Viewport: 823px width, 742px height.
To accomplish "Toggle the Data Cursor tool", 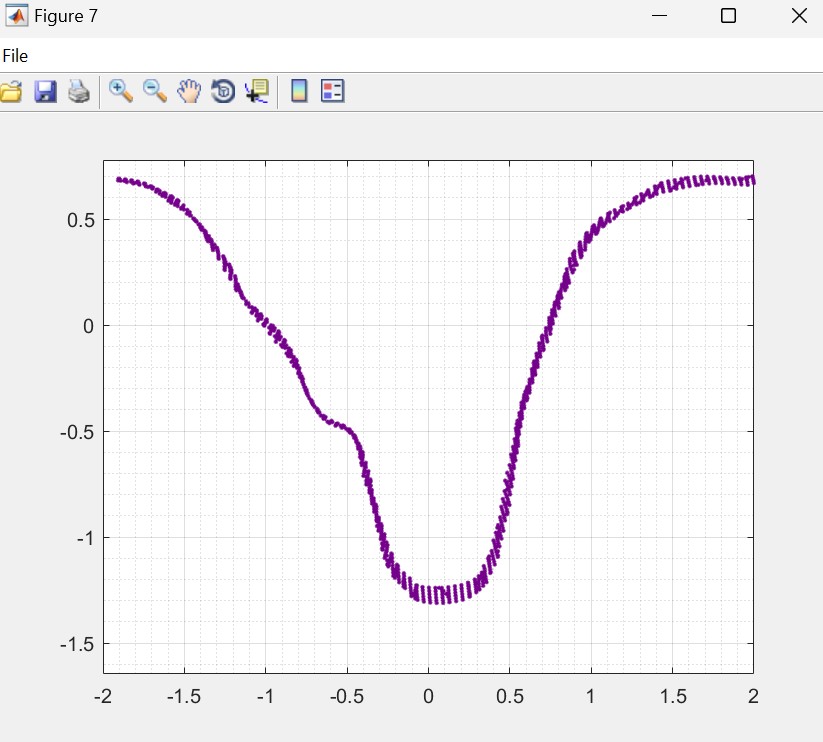I will (x=257, y=92).
